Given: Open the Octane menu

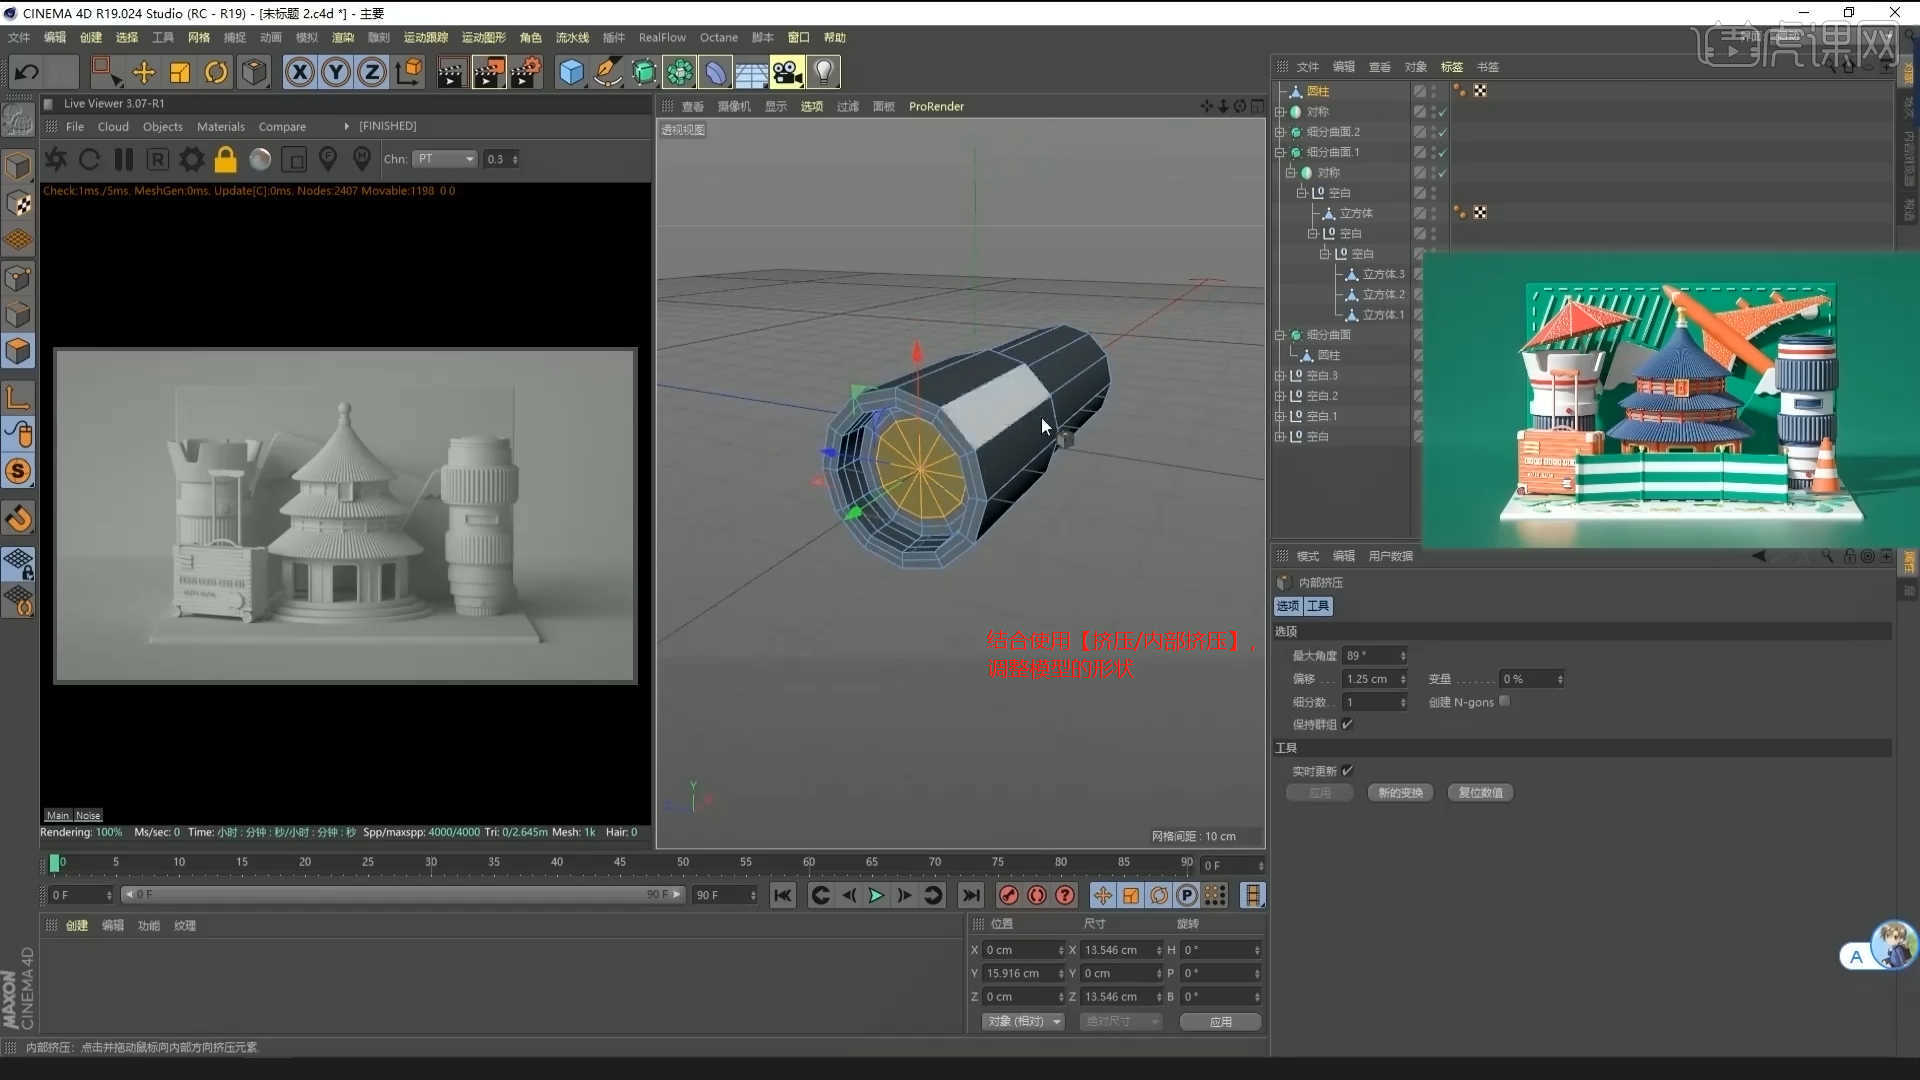Looking at the screenshot, I should 718,37.
